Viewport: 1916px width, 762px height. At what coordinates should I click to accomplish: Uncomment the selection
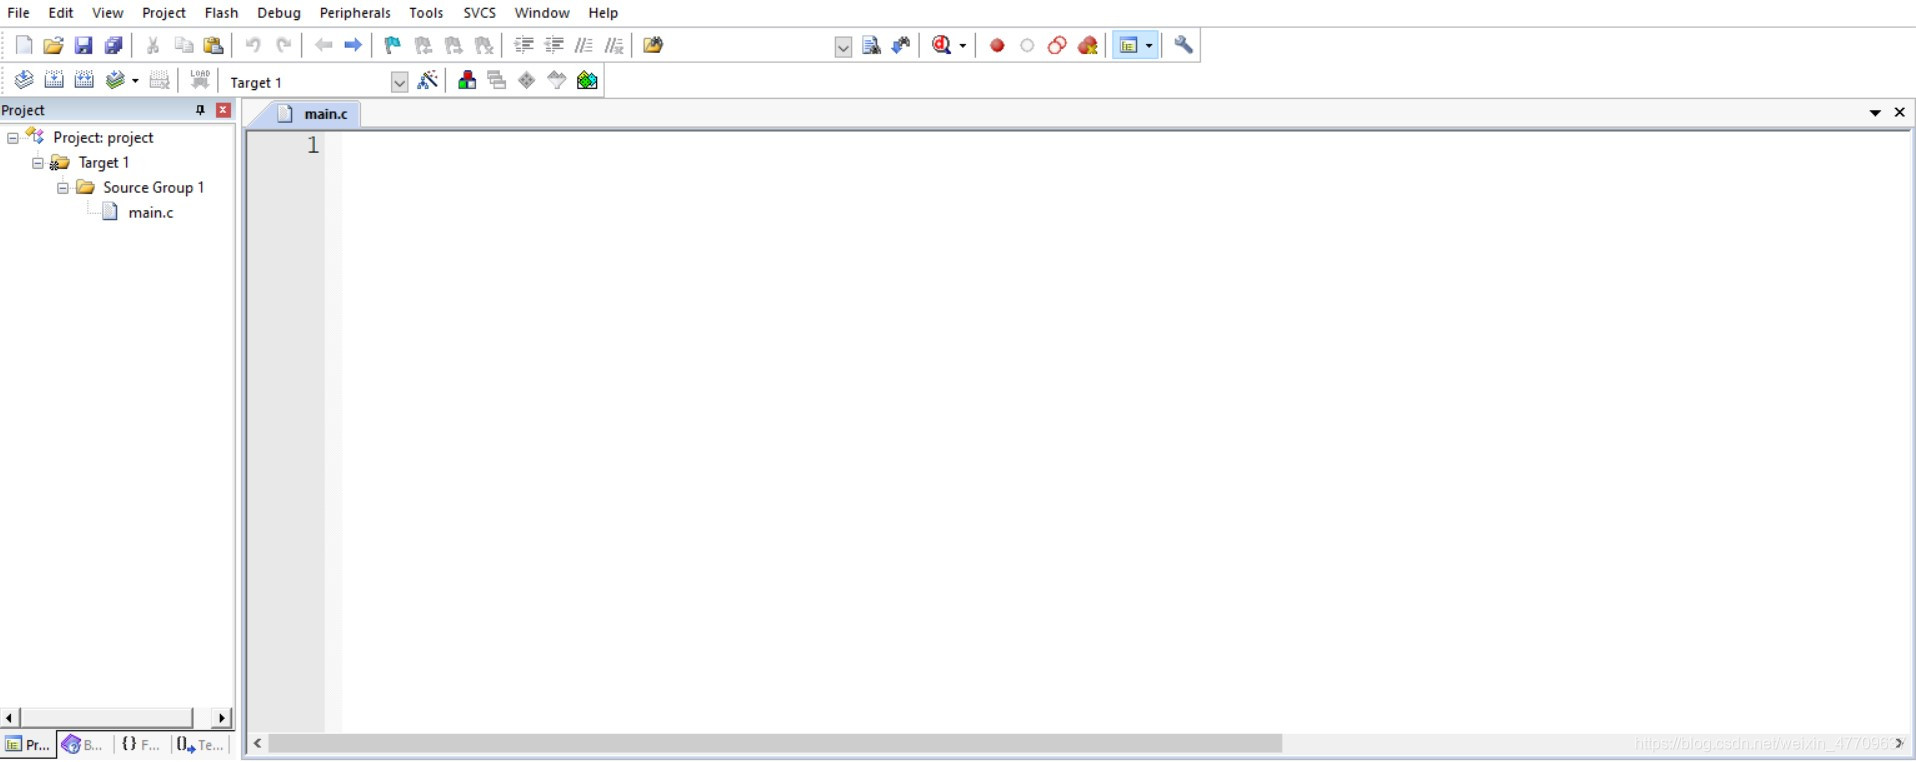[x=614, y=45]
